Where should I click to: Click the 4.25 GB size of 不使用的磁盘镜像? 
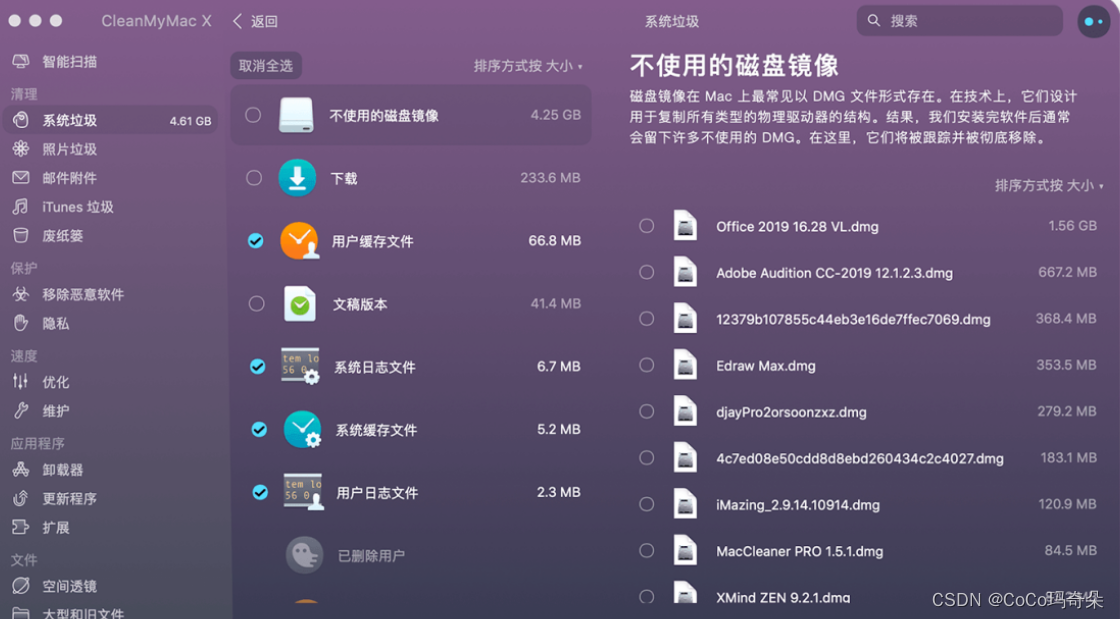click(556, 115)
